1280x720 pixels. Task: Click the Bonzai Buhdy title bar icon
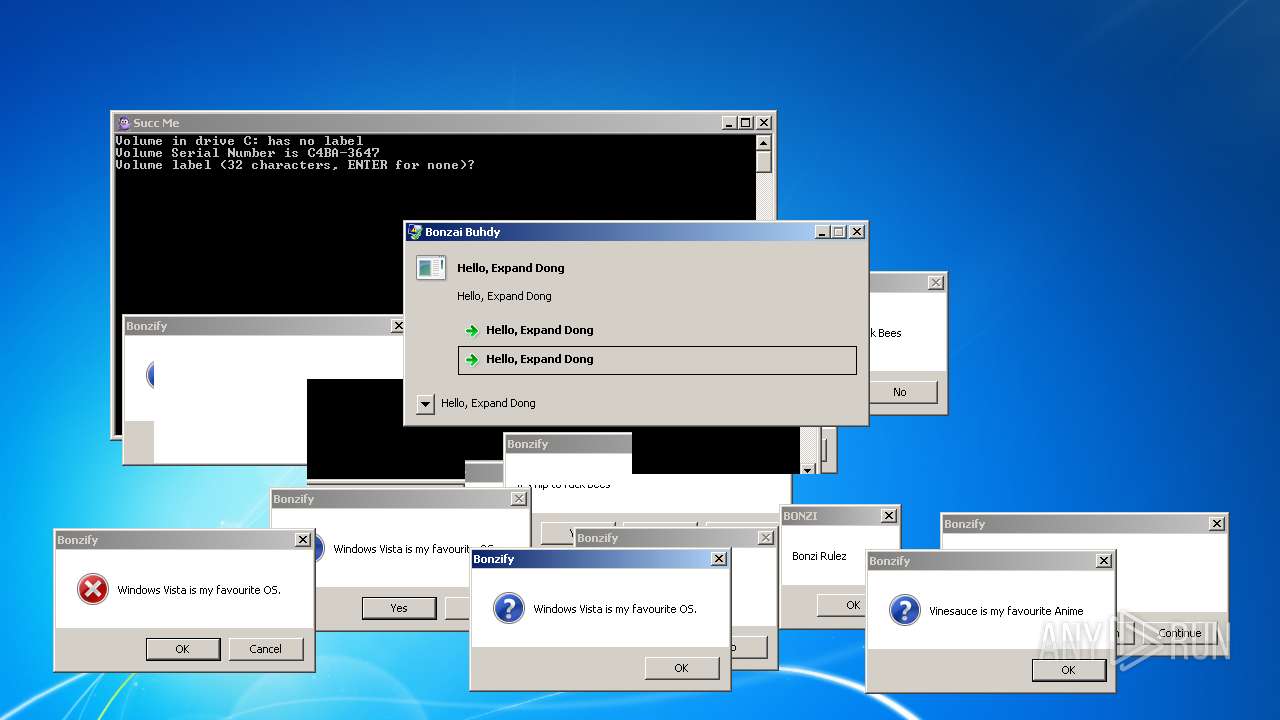(x=415, y=232)
